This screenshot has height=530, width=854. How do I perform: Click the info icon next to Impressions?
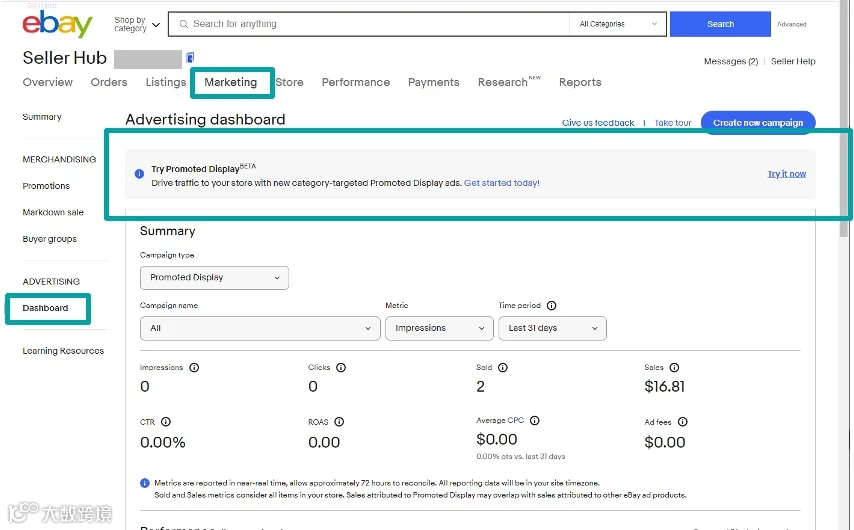(194, 368)
